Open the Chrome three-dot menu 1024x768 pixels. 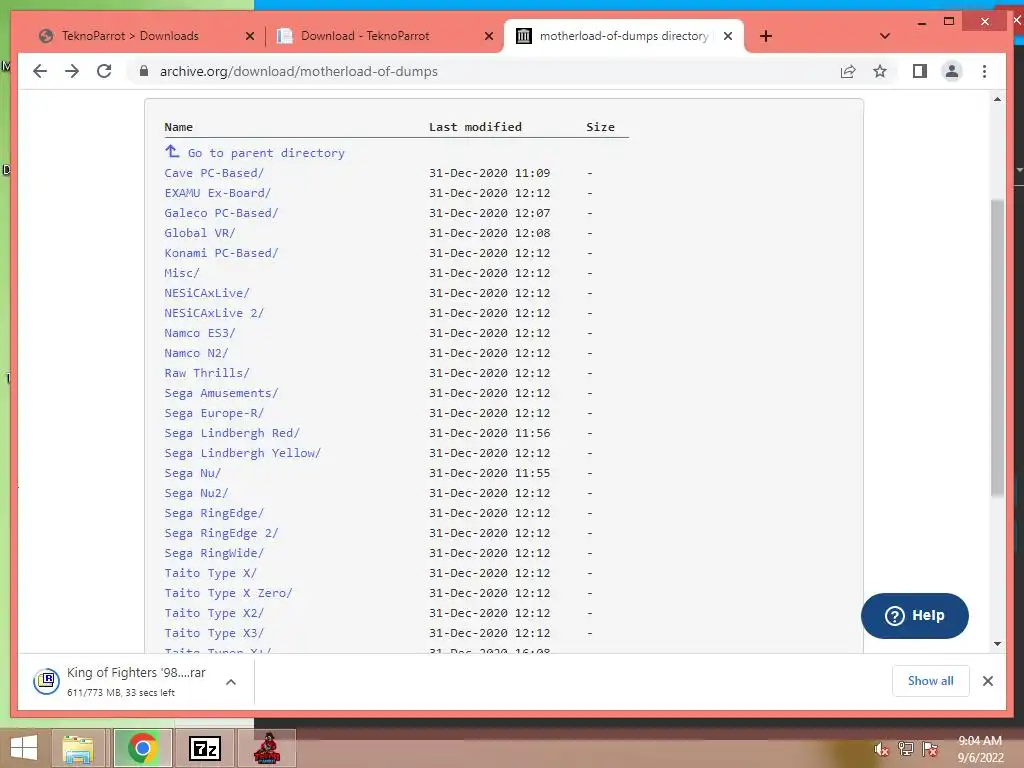point(984,71)
